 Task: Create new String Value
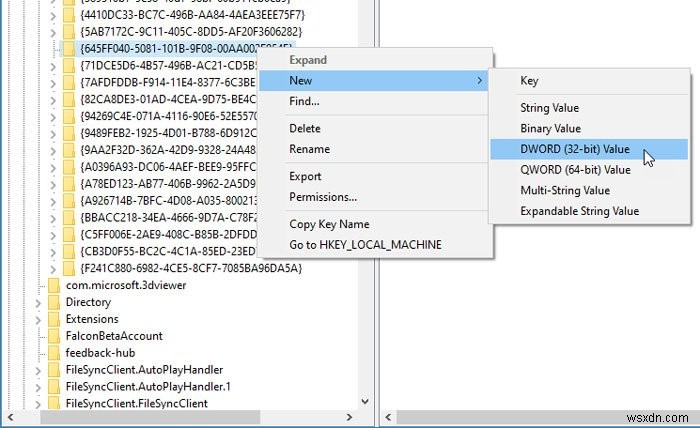click(589, 108)
